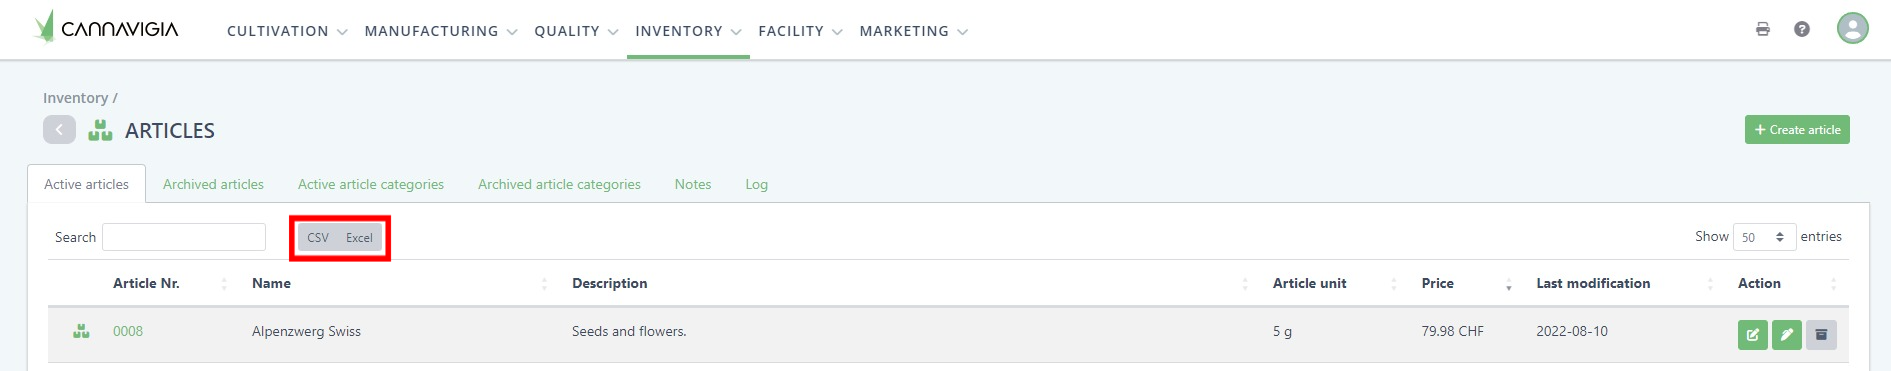The height and width of the screenshot is (371, 1891).
Task: Archive the Alpenzwerg Swiss article
Action: (1821, 335)
